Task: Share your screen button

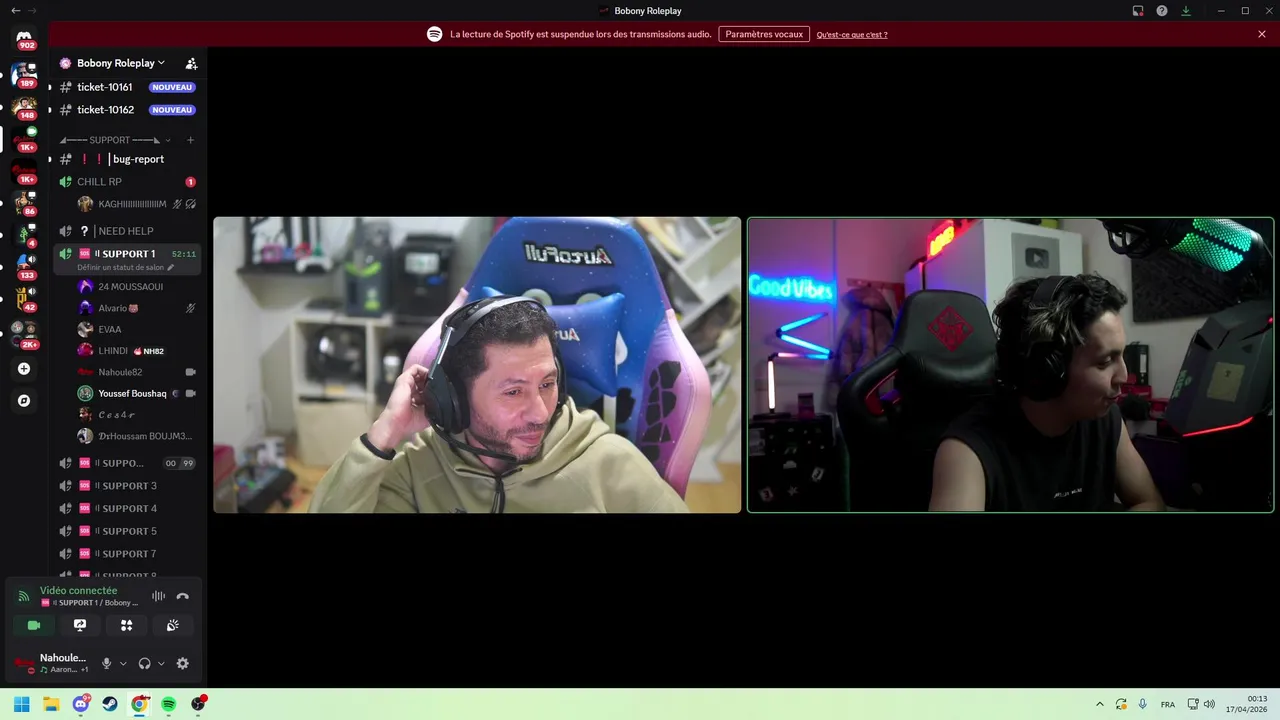Action: coord(80,625)
